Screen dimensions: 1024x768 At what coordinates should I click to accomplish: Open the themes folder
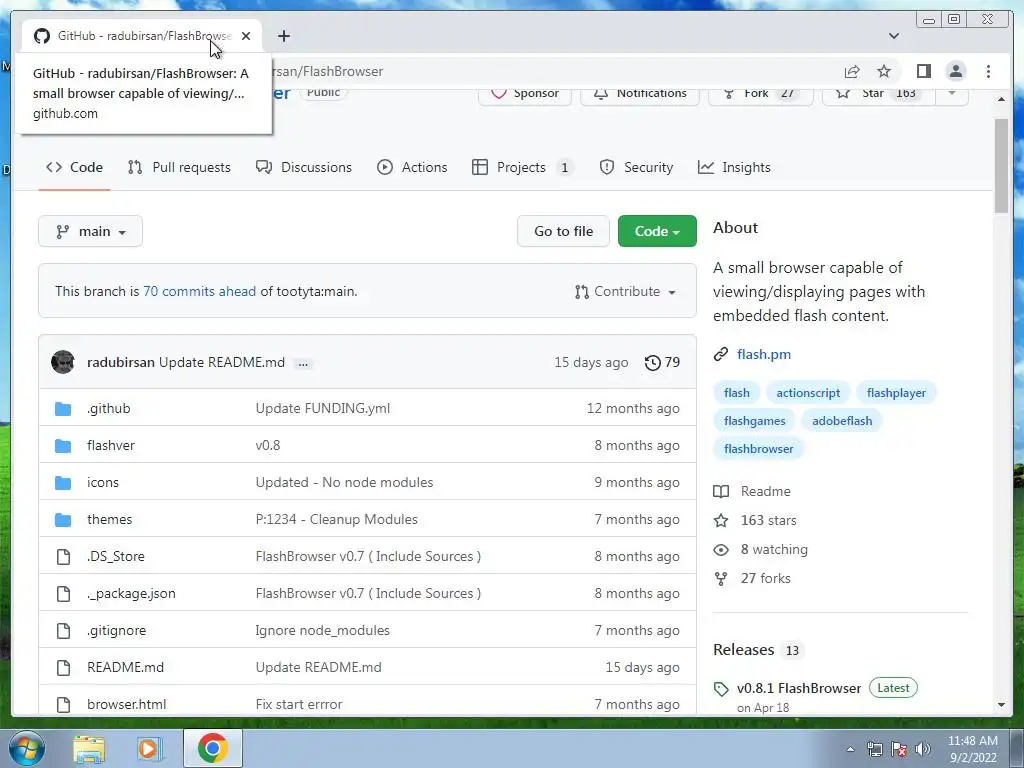coord(109,519)
